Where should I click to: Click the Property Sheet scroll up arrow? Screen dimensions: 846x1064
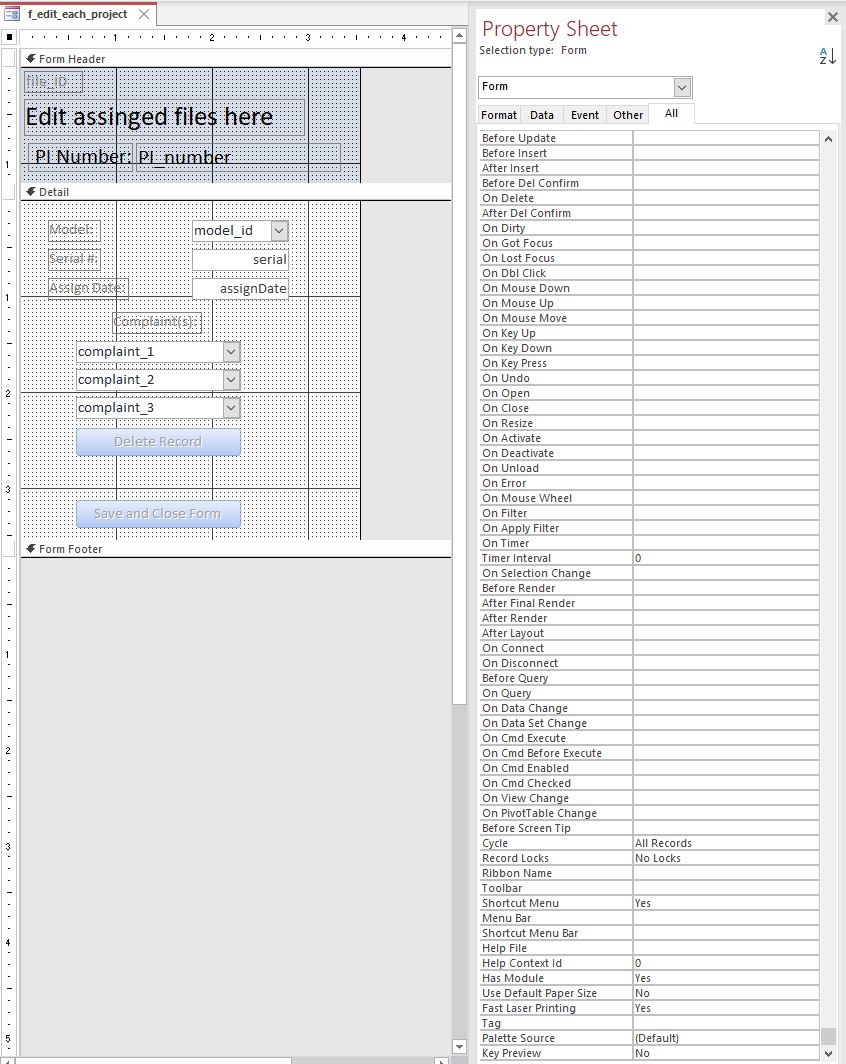click(x=828, y=139)
